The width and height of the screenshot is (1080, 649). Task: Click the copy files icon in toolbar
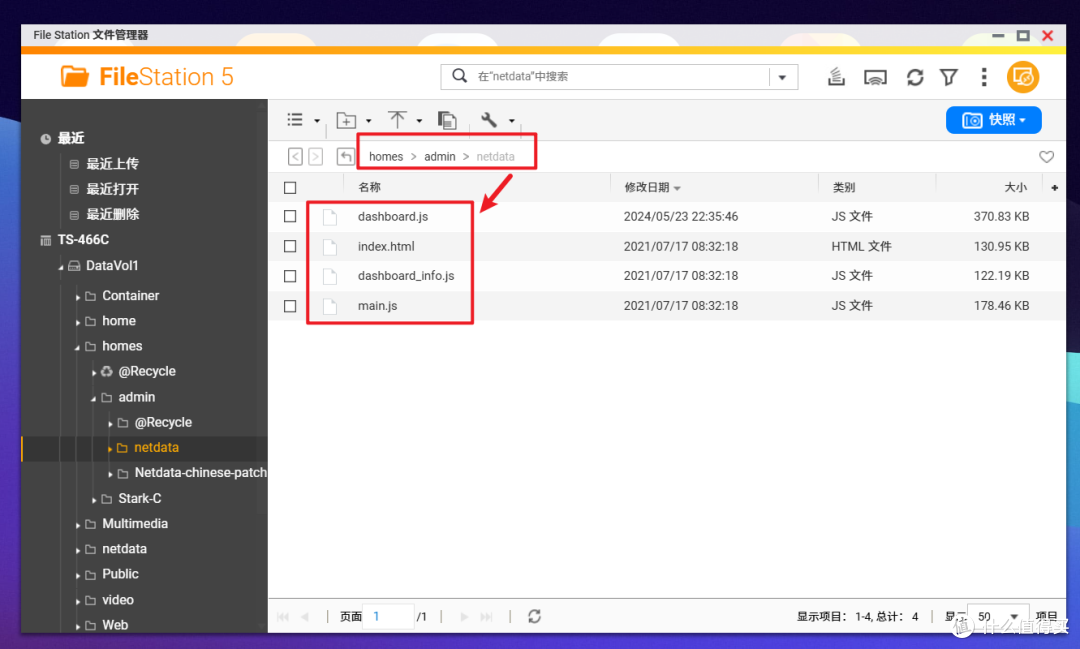447,119
